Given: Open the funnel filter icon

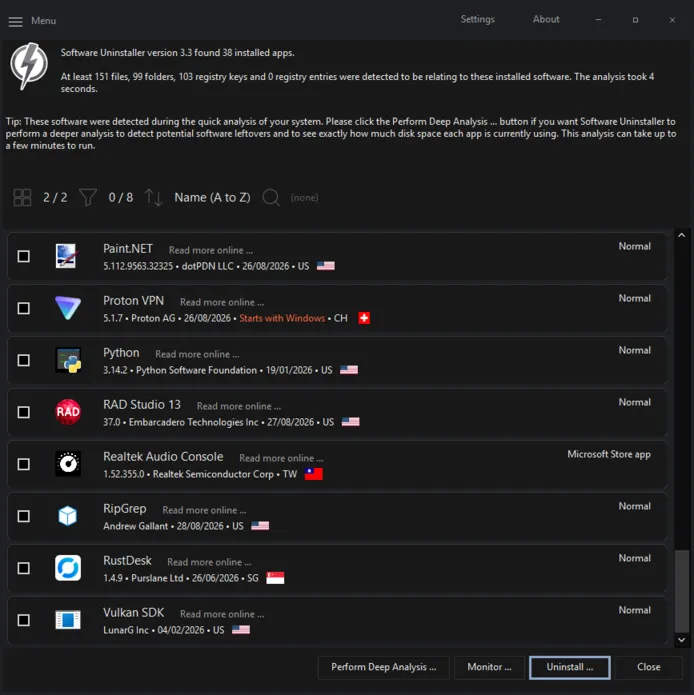Looking at the screenshot, I should (x=88, y=198).
